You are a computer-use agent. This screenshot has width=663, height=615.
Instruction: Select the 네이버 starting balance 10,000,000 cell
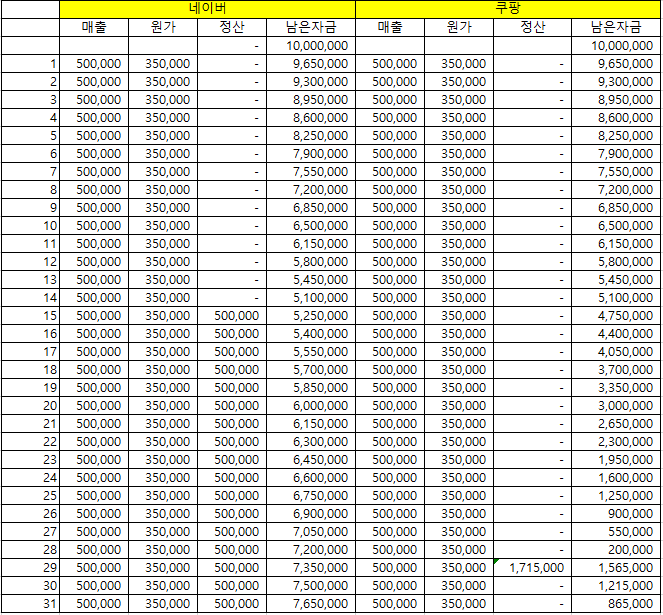311,46
